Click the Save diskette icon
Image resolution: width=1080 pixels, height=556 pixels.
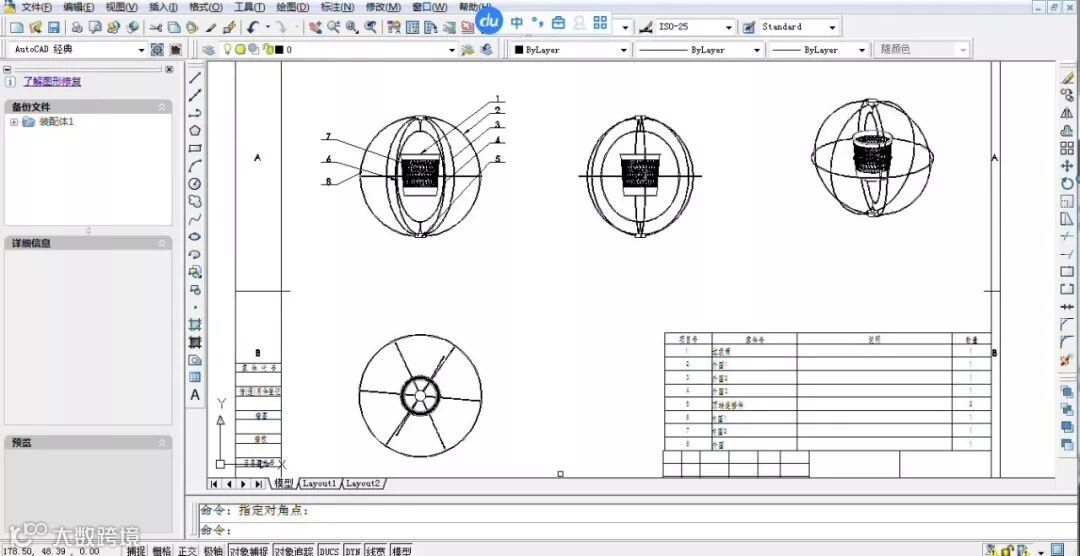click(54, 28)
